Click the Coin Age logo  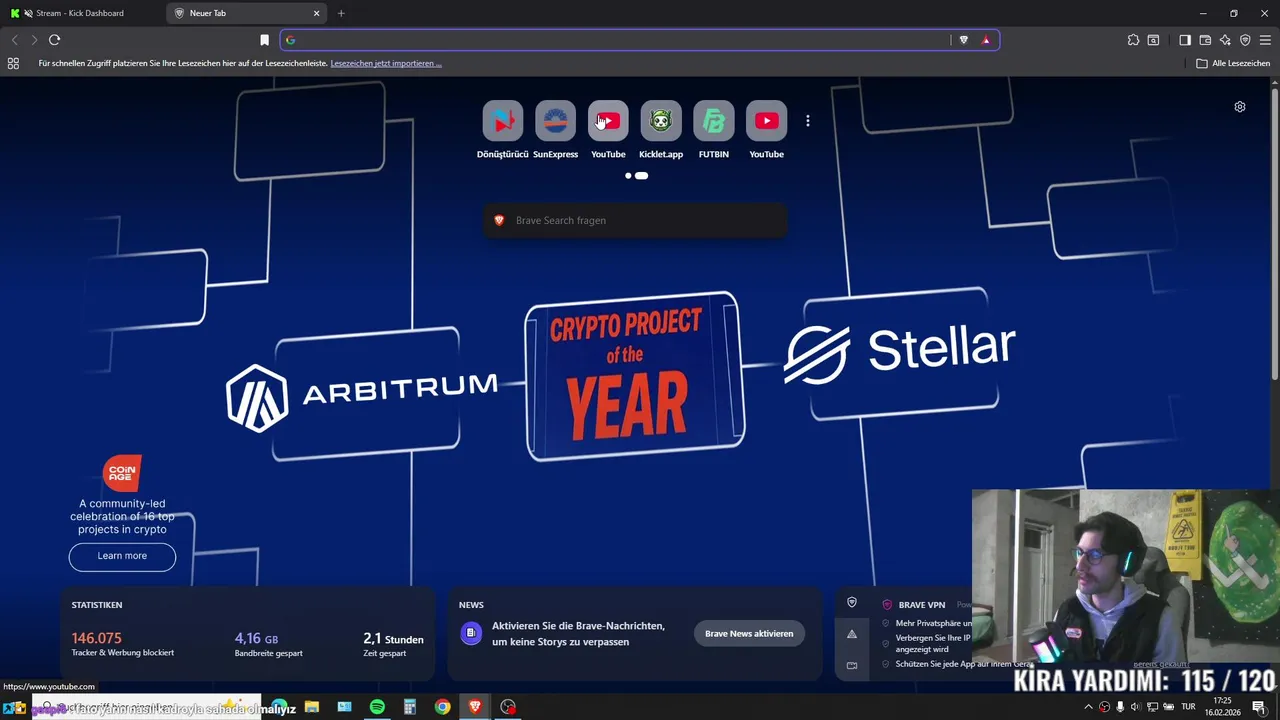click(122, 473)
